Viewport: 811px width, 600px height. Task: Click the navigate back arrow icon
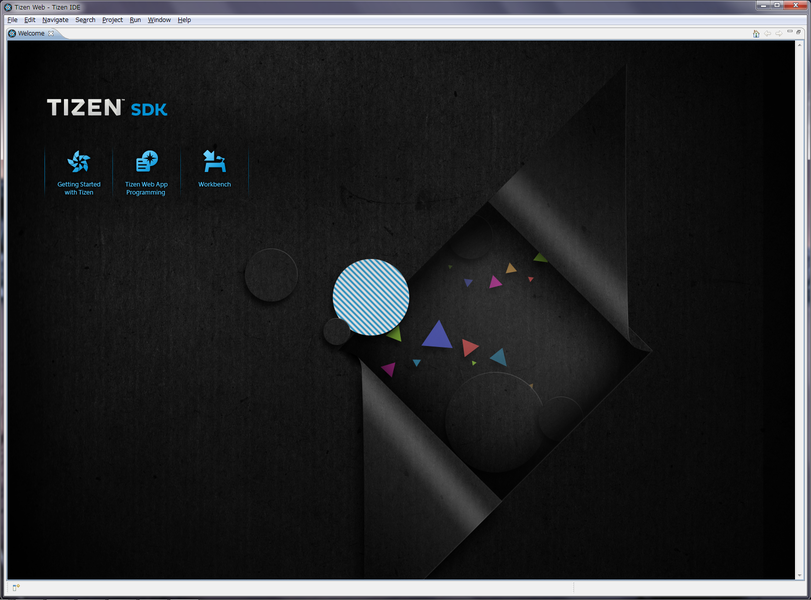(x=768, y=34)
